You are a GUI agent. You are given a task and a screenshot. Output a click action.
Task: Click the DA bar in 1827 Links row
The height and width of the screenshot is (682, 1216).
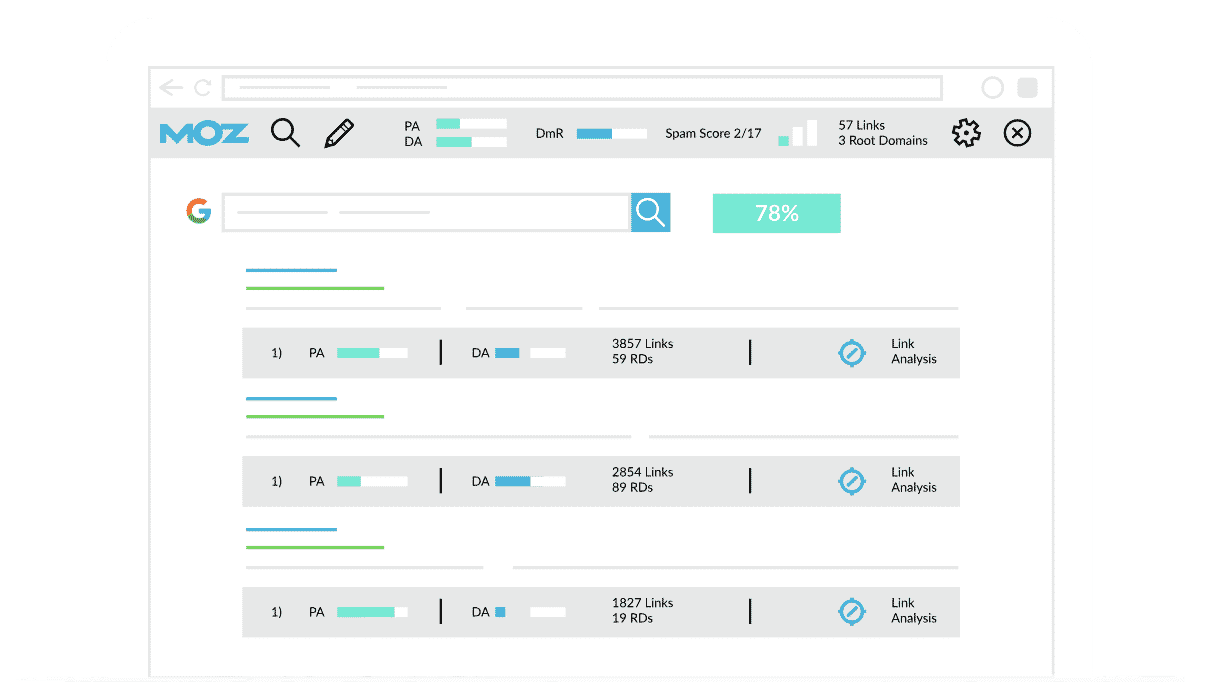tap(530, 612)
